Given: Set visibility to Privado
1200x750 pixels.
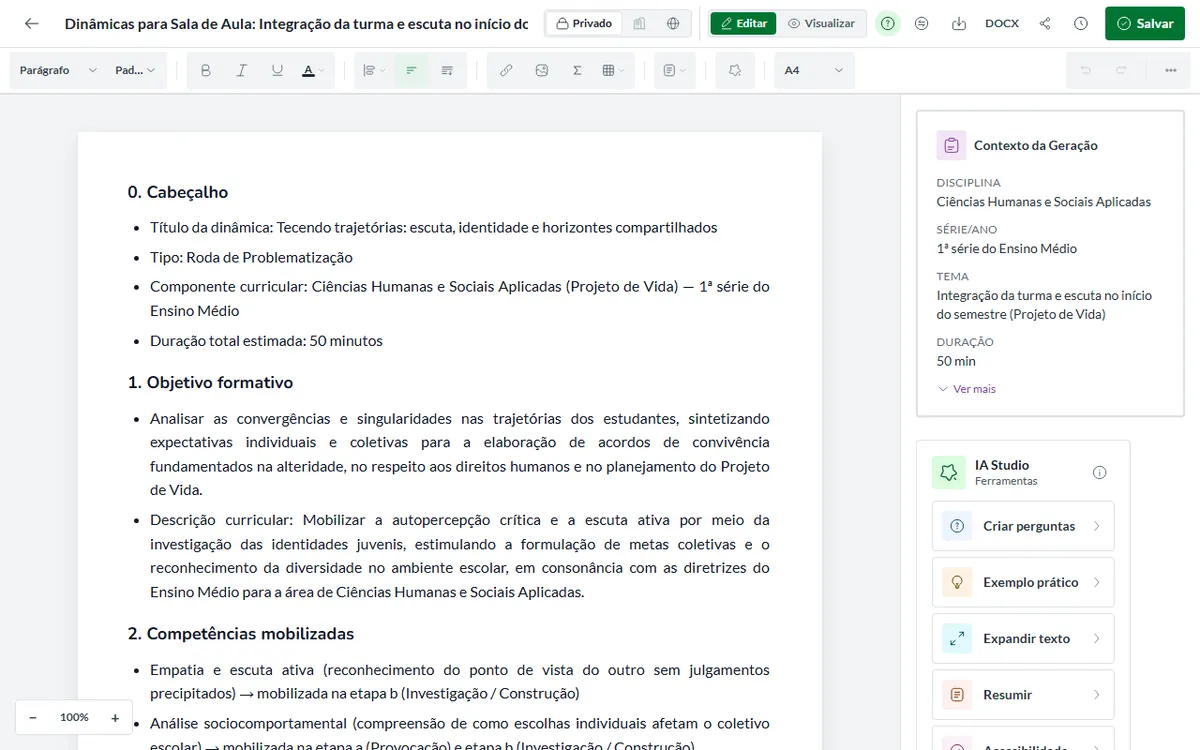Looking at the screenshot, I should [x=584, y=23].
